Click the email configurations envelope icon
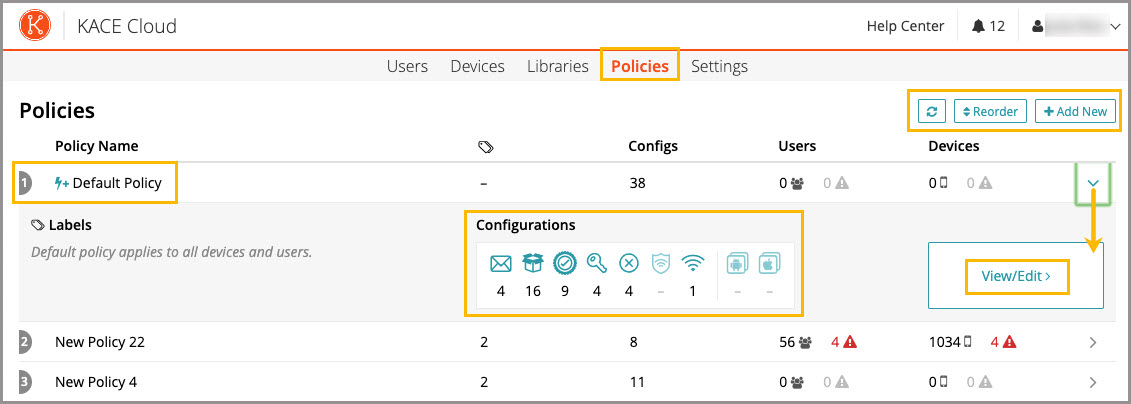Image resolution: width=1131 pixels, height=404 pixels. (500, 264)
